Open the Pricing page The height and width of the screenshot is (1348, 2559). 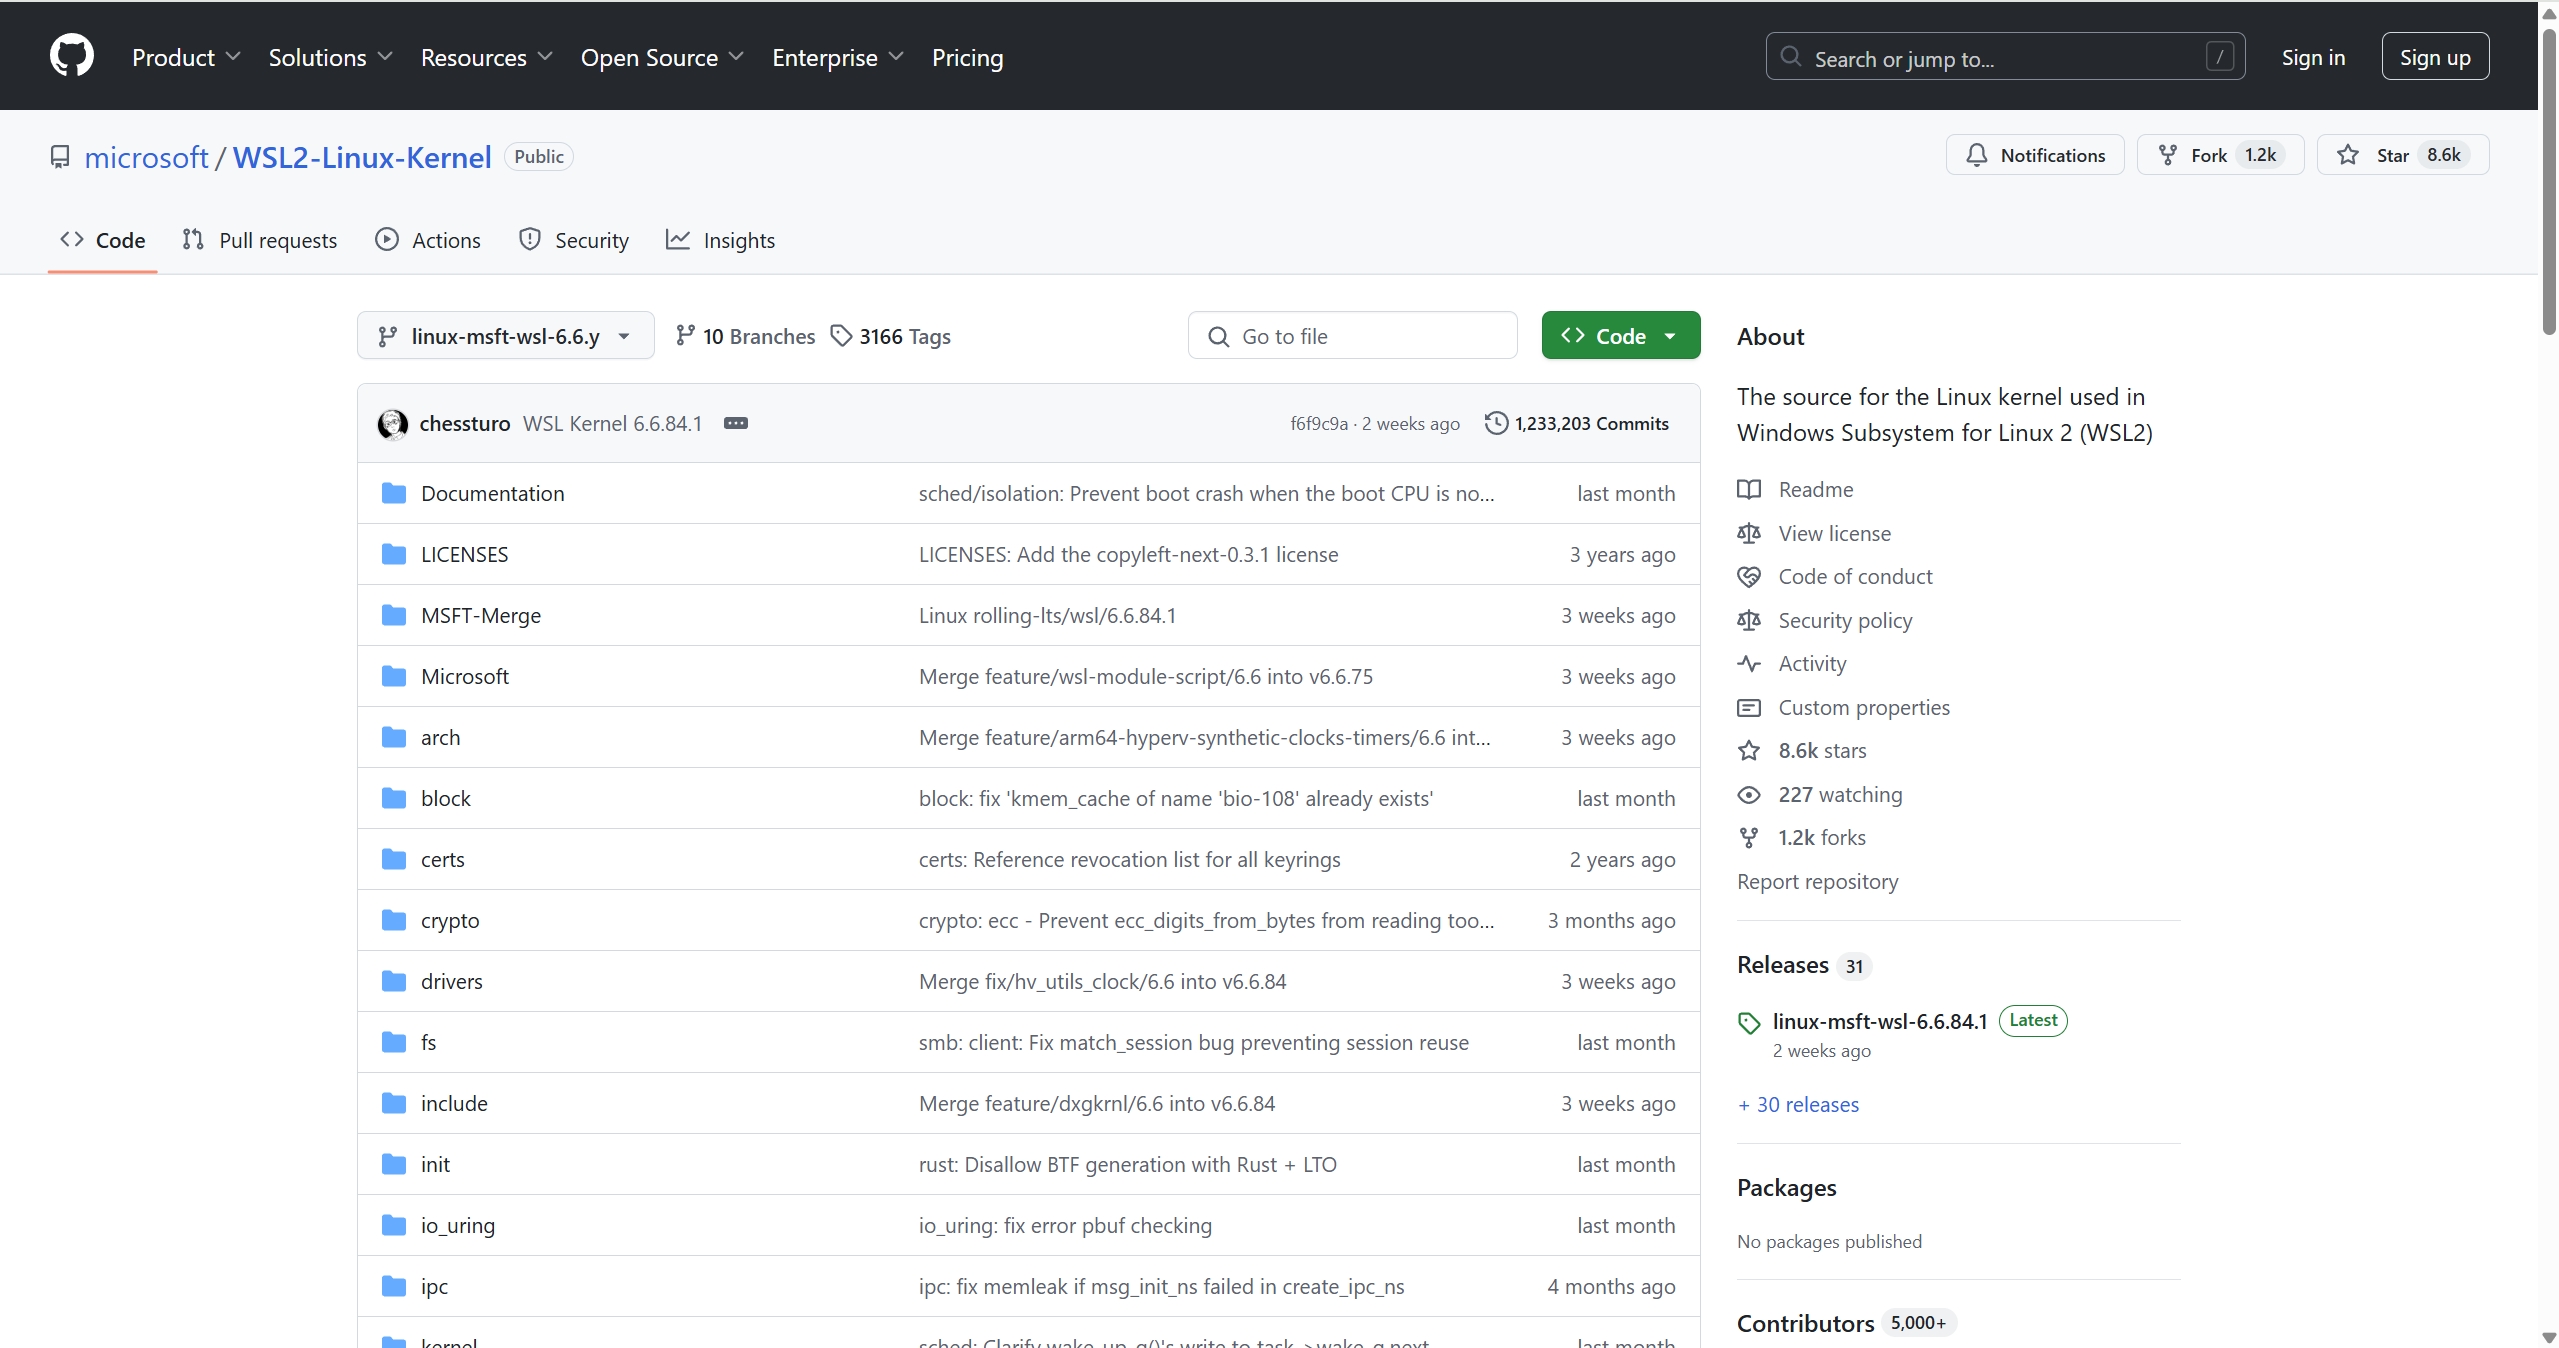[x=967, y=57]
